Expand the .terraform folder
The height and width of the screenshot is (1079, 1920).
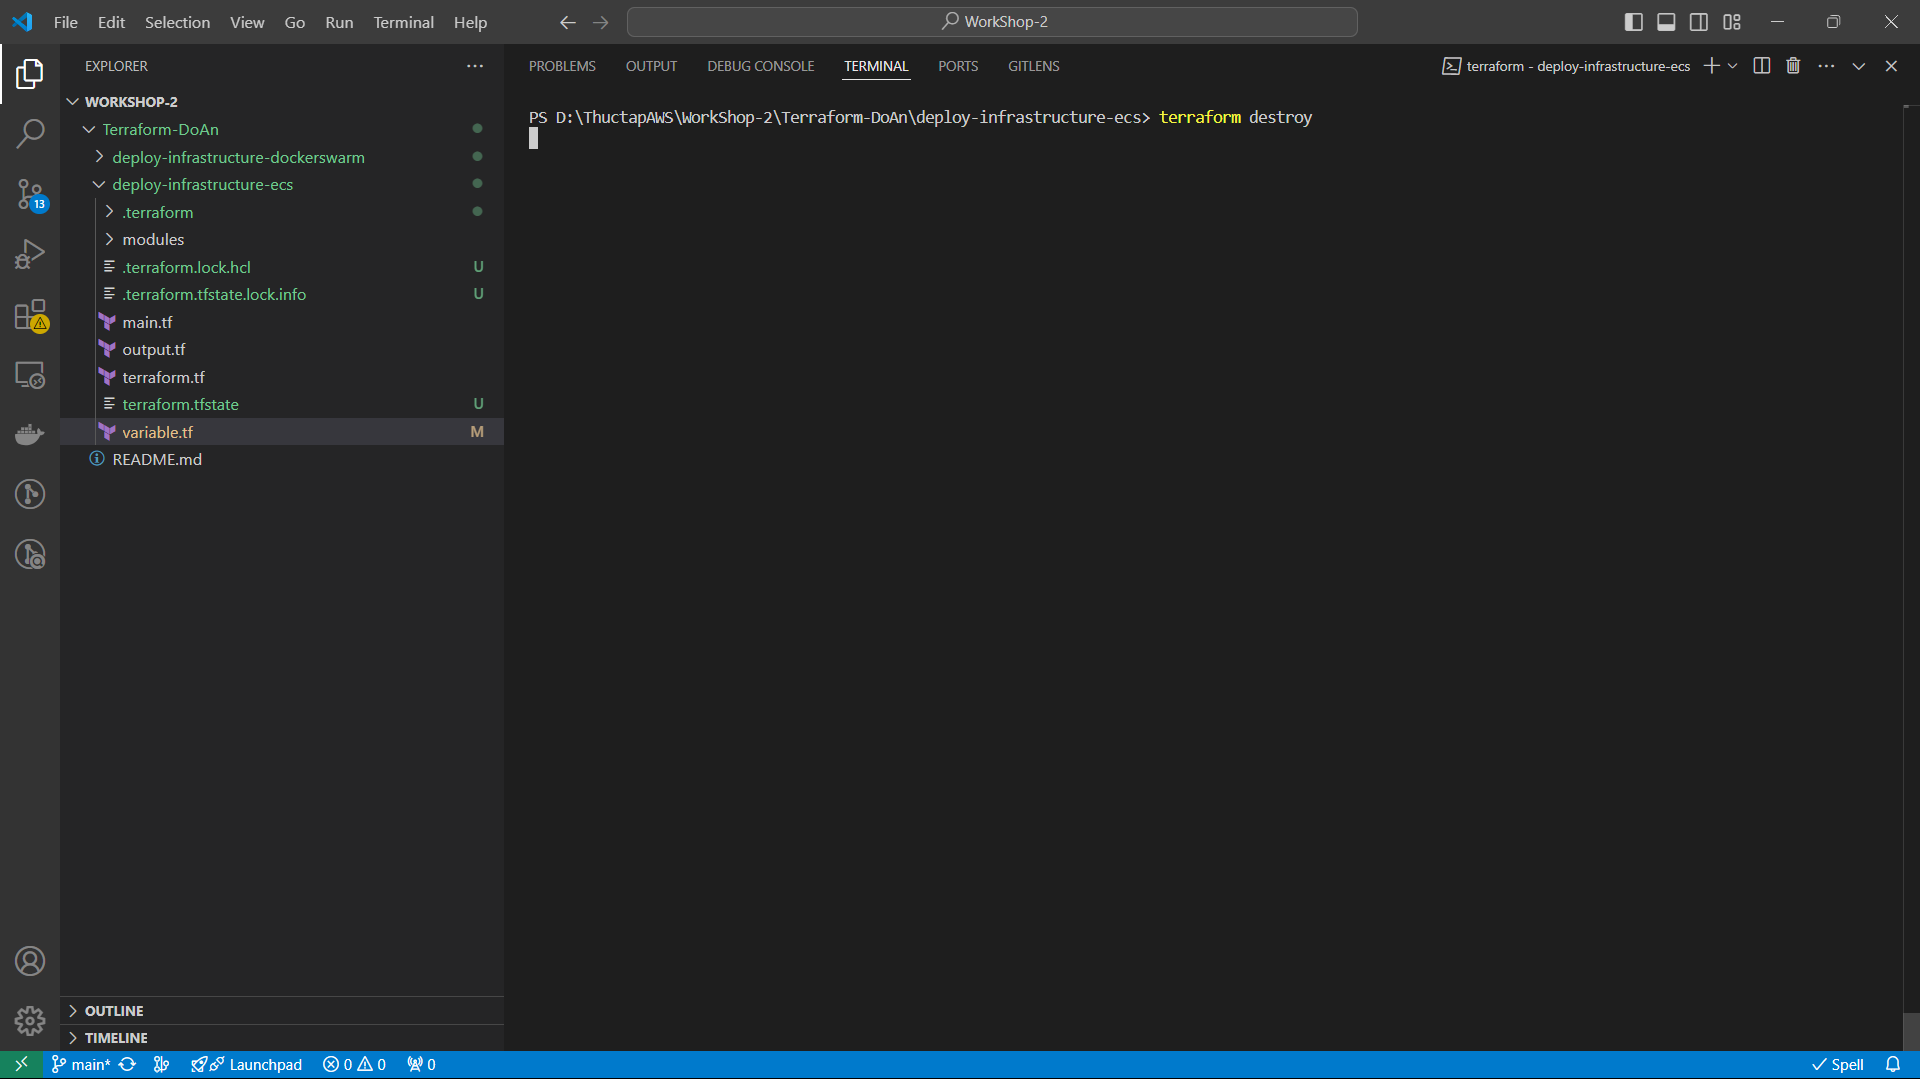tap(109, 212)
